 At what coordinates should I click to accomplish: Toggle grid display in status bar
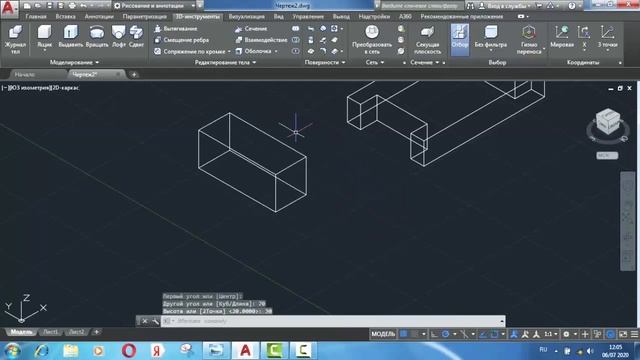403,334
